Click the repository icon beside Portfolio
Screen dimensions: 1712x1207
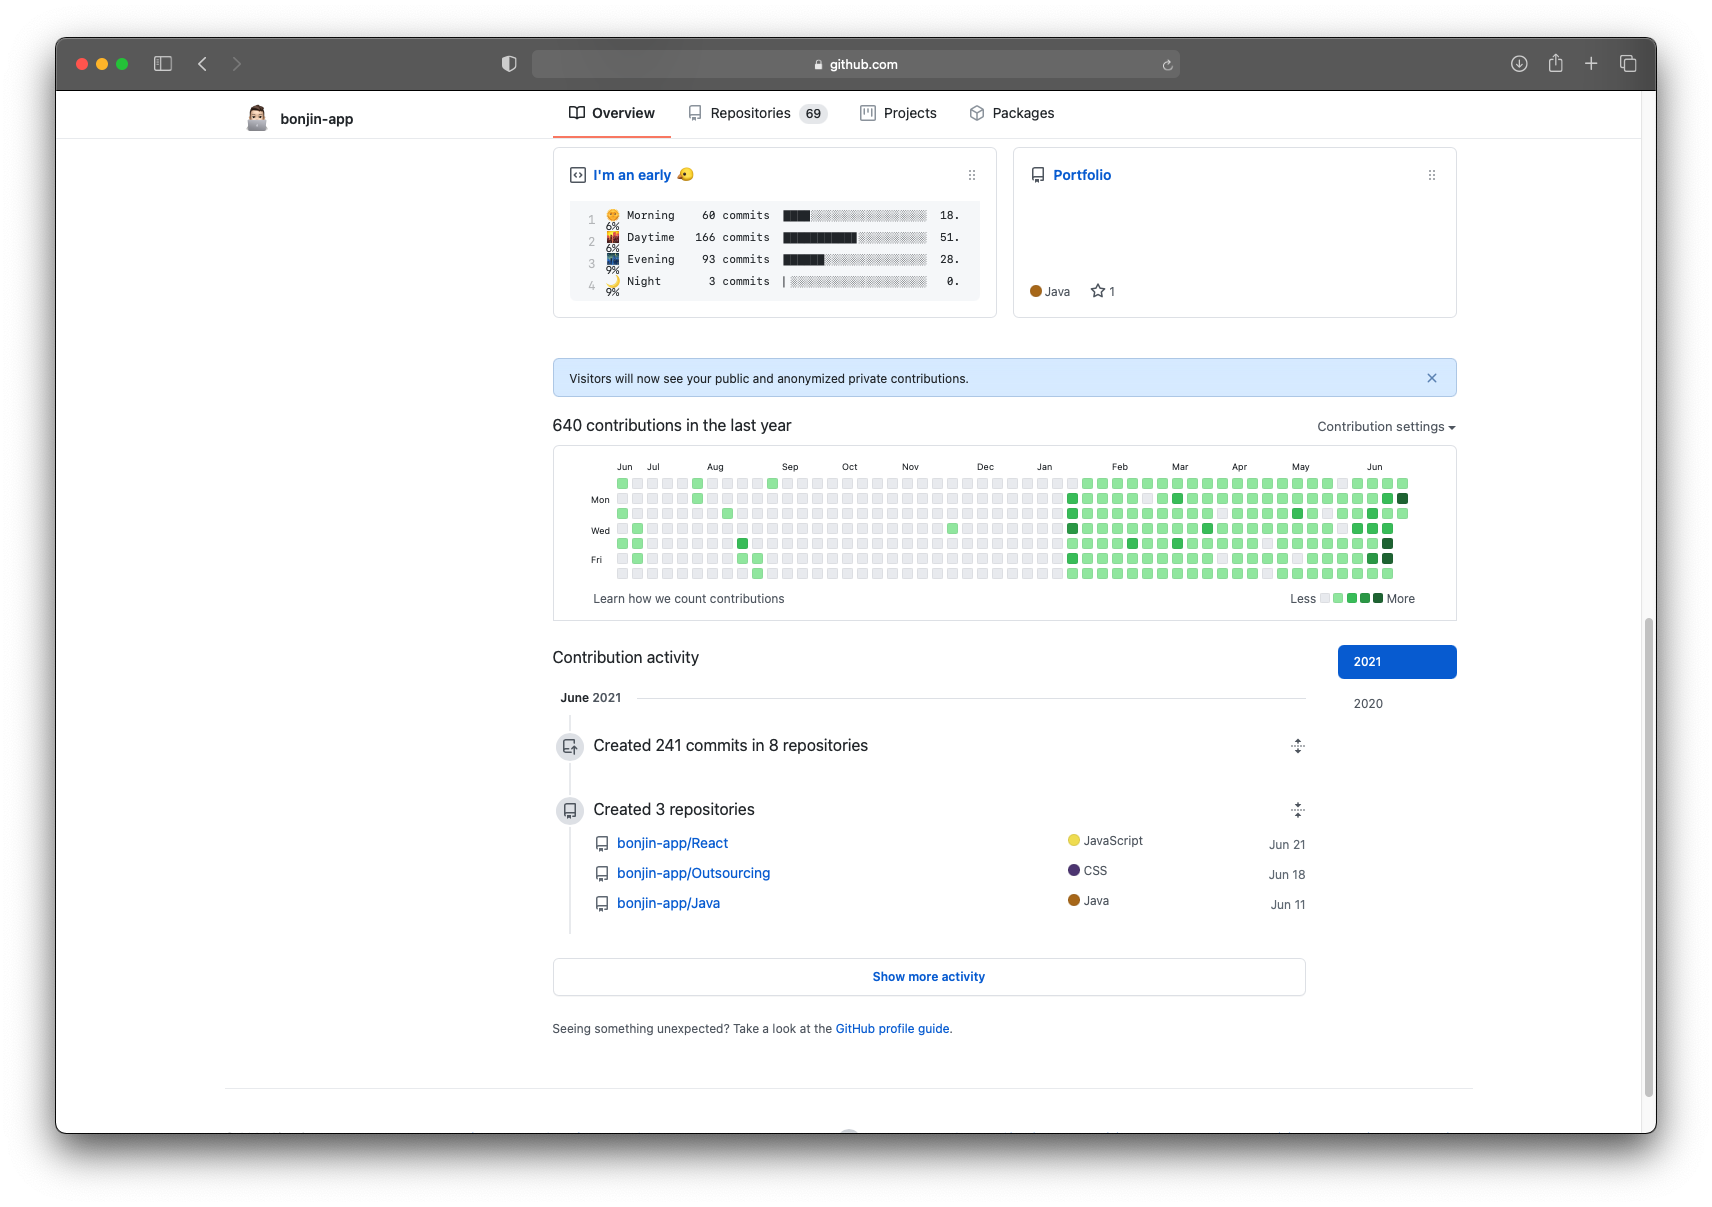point(1038,175)
